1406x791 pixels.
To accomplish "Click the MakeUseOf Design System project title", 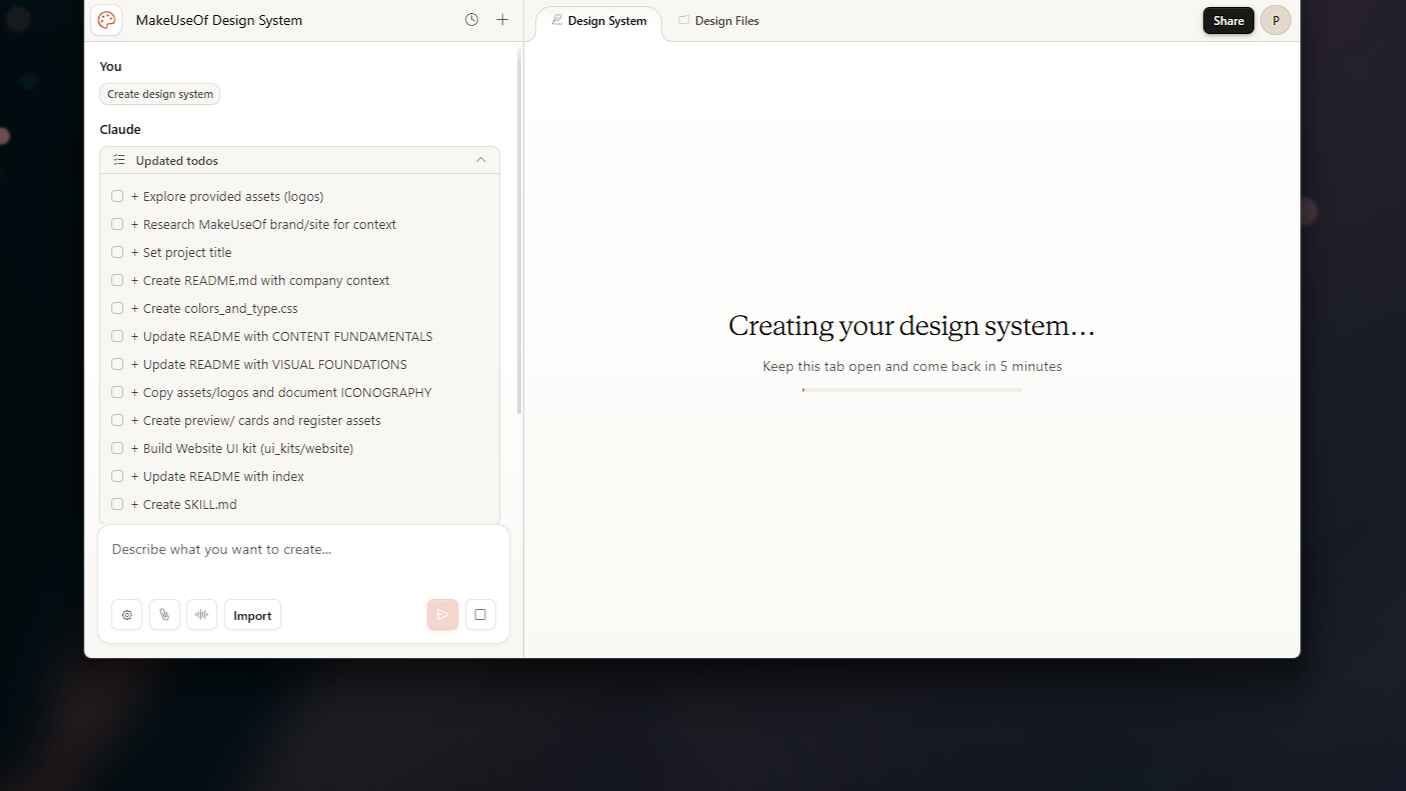I will (x=219, y=20).
